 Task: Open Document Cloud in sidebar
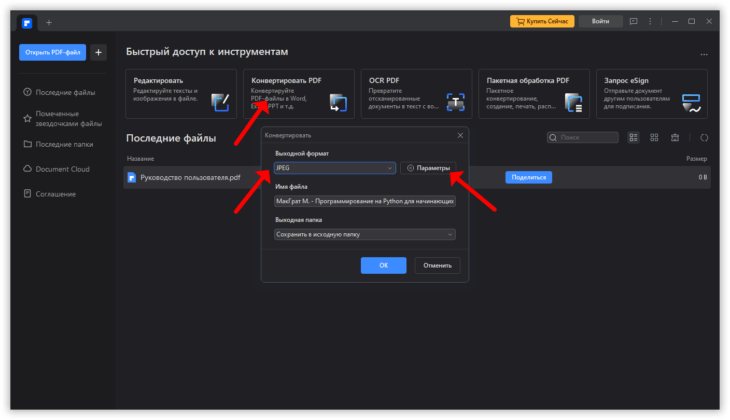click(56, 169)
